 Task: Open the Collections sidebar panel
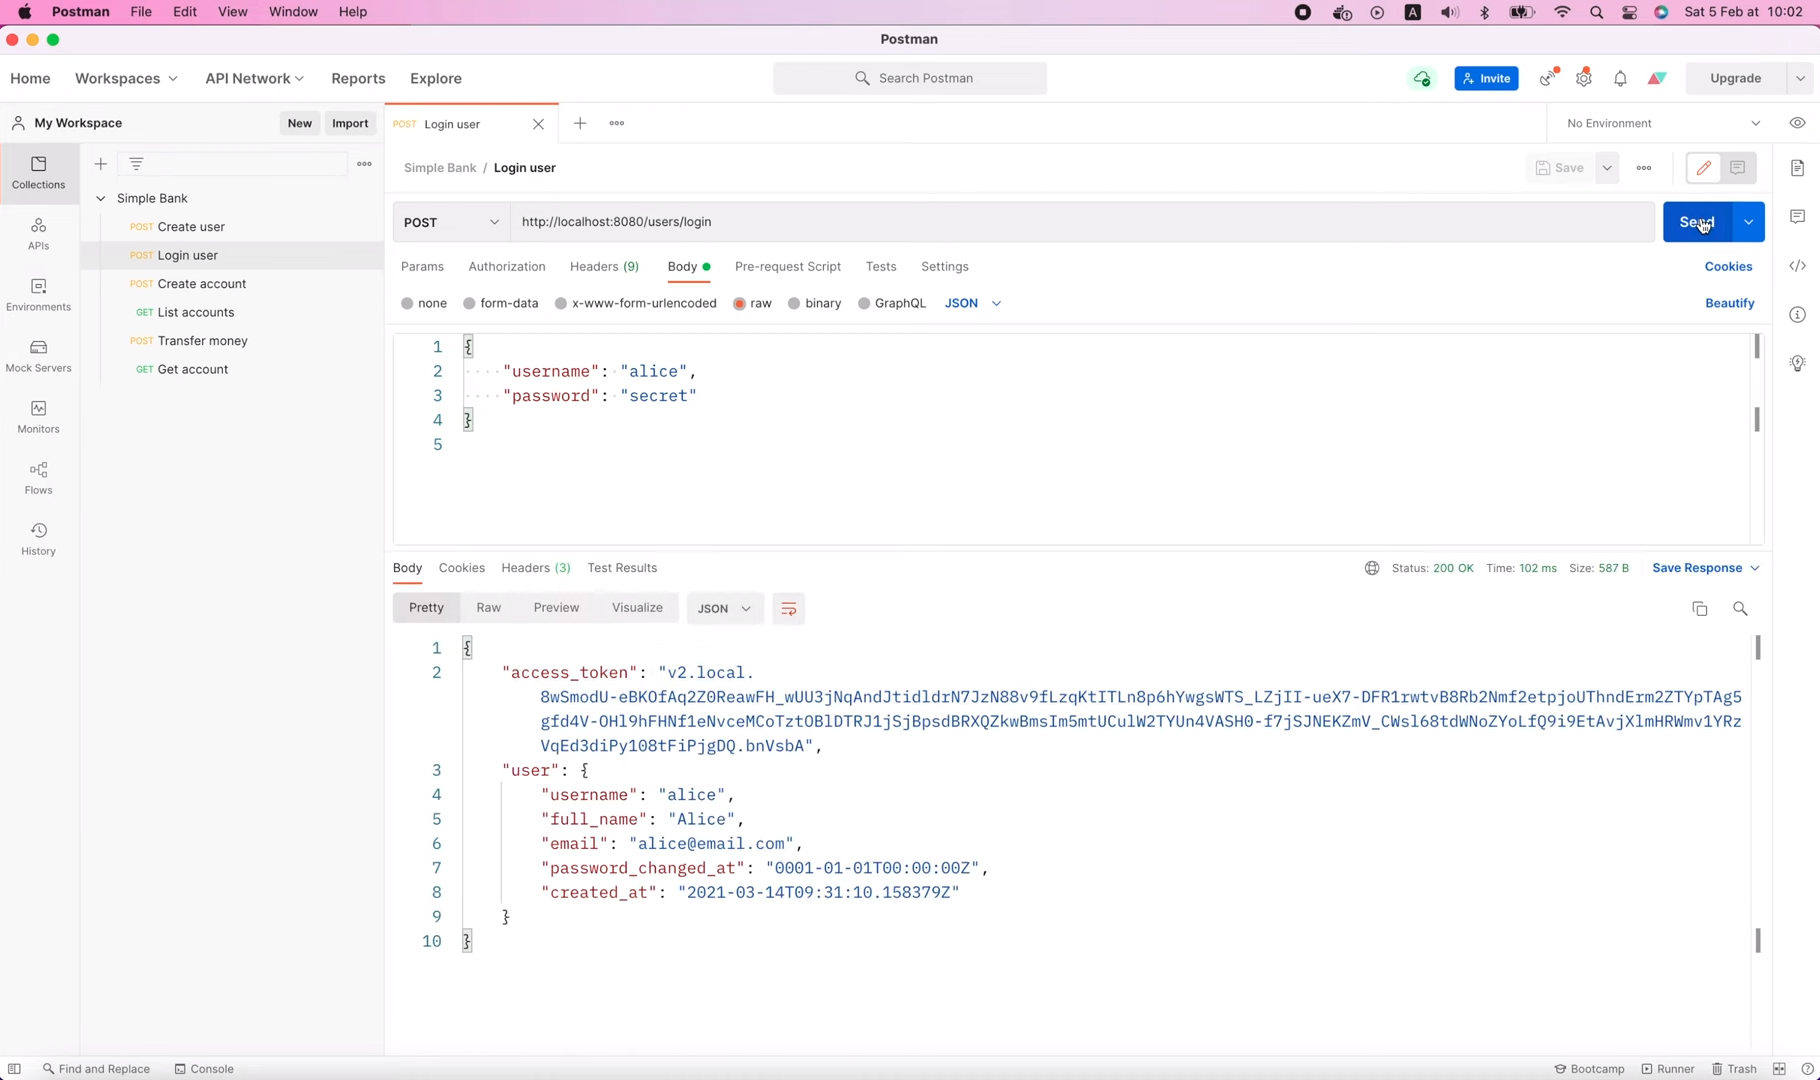click(39, 172)
